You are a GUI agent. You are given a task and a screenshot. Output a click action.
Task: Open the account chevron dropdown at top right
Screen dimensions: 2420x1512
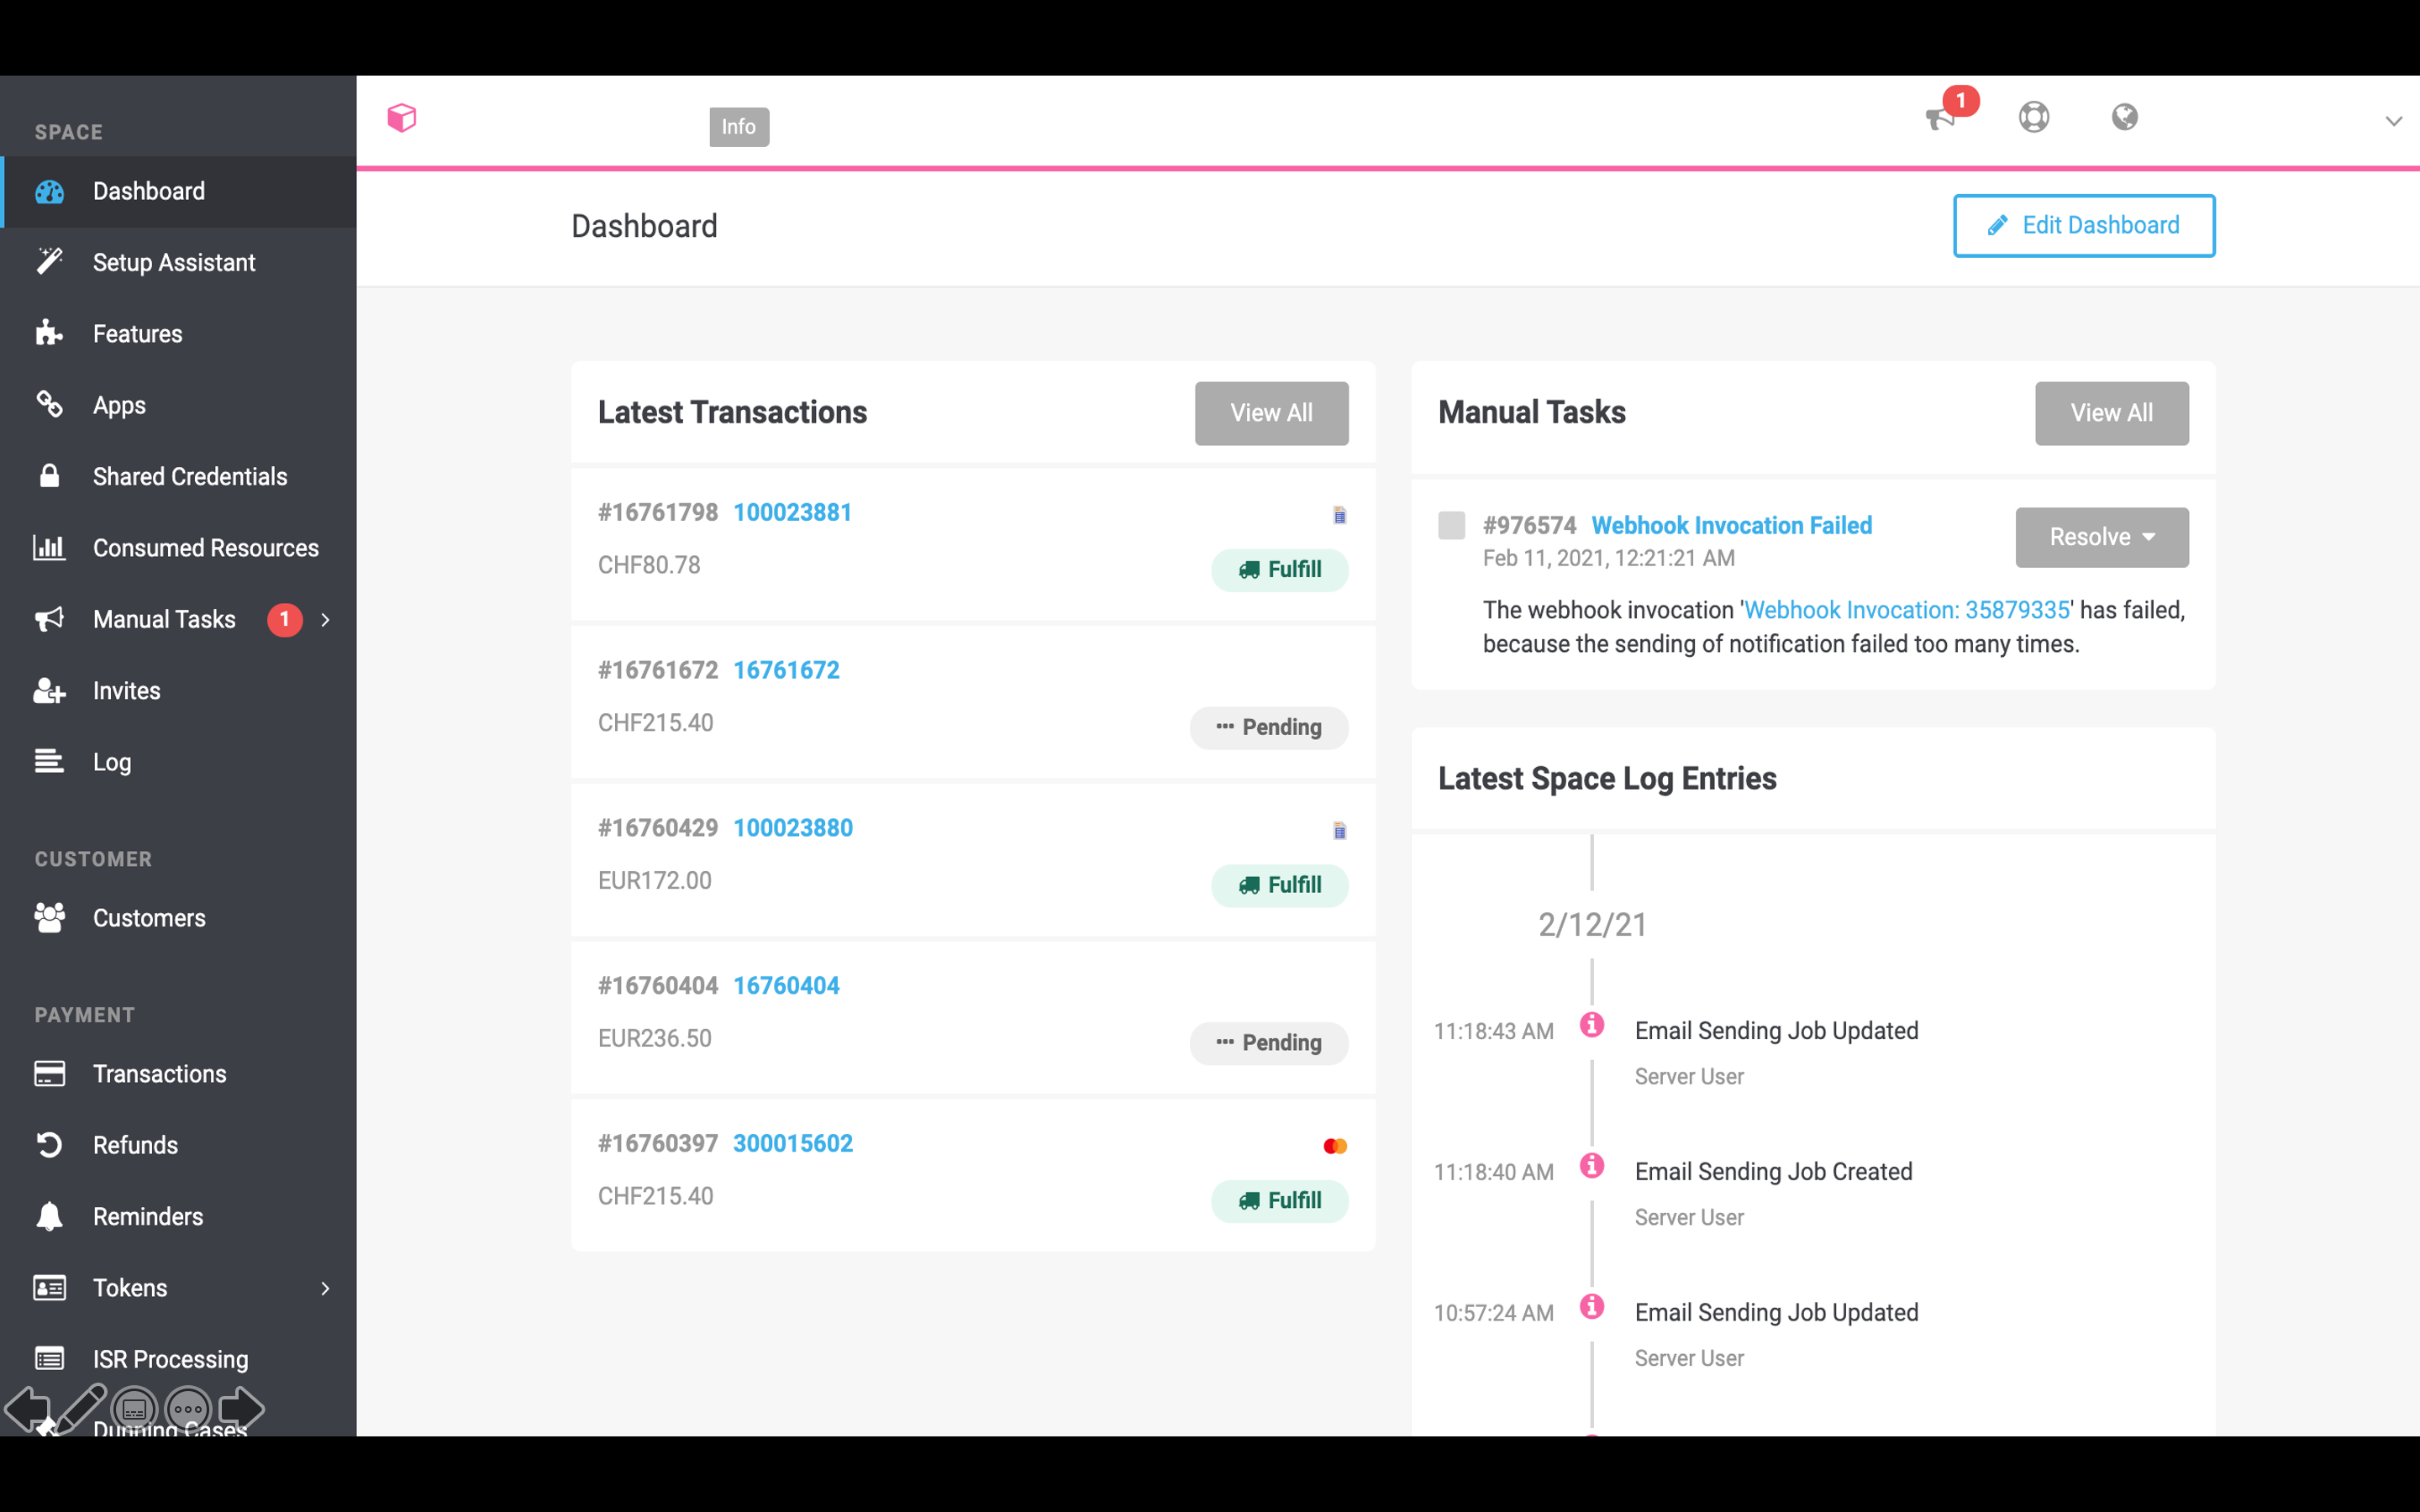click(2393, 121)
